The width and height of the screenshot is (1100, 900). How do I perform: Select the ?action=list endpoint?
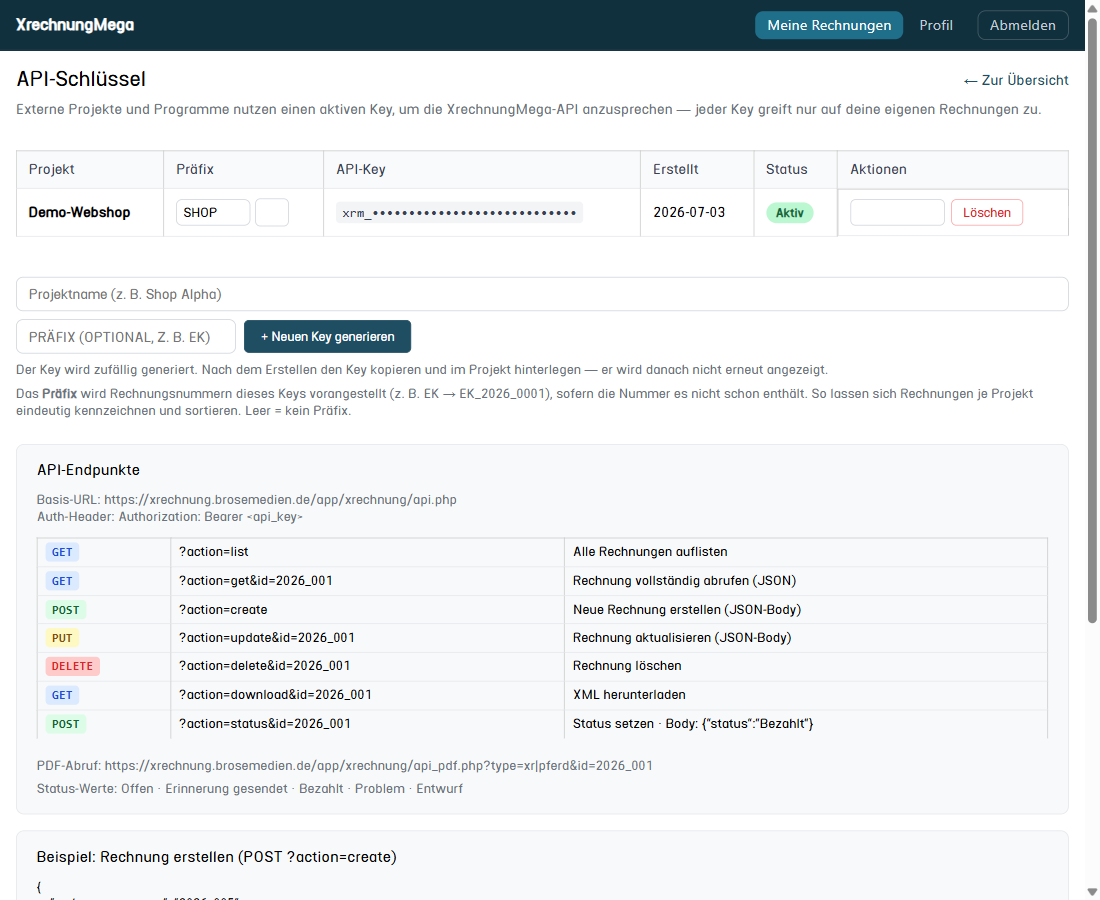click(x=213, y=552)
